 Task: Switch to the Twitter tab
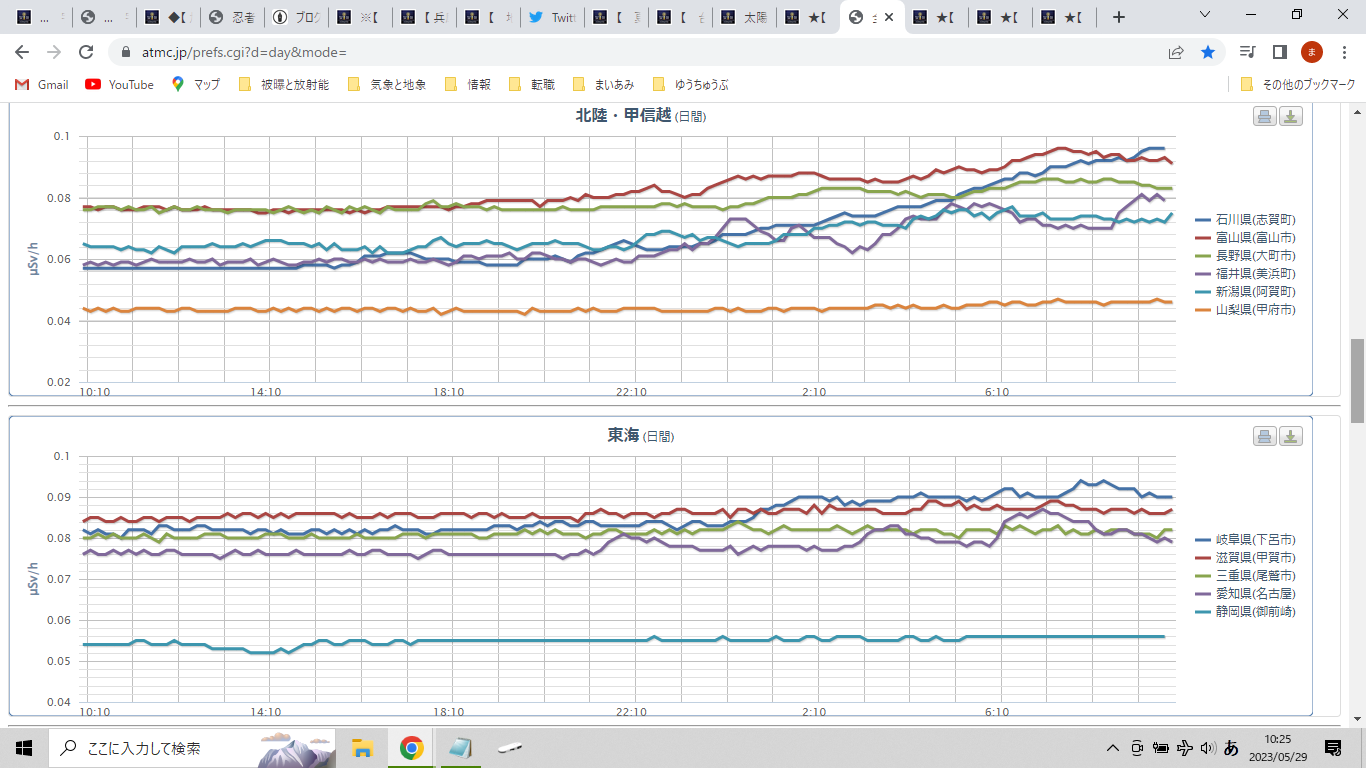[x=552, y=17]
